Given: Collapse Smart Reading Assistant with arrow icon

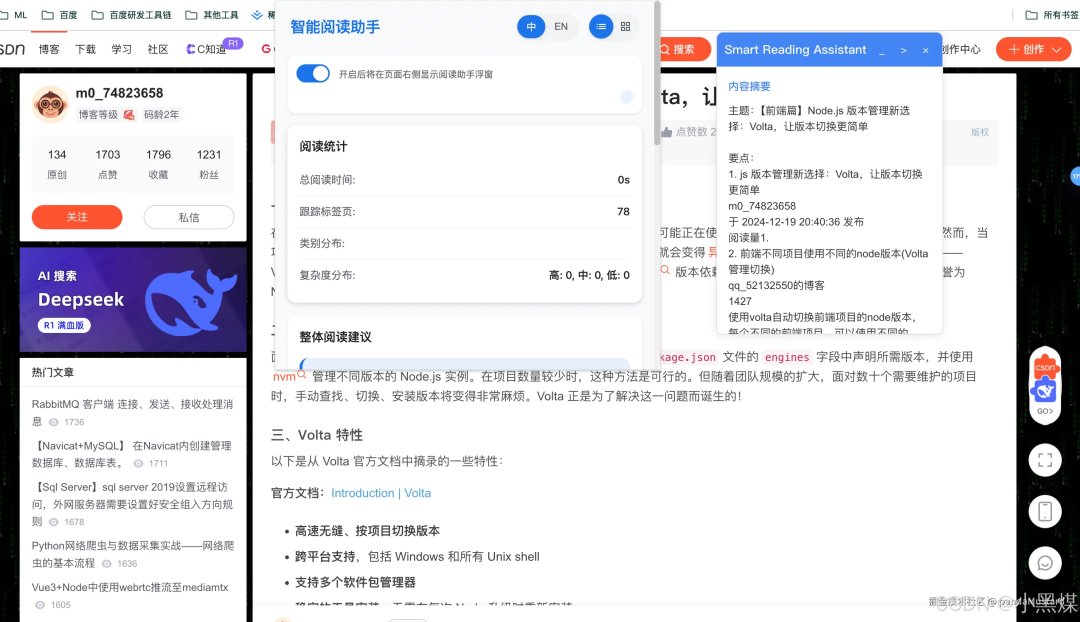Looking at the screenshot, I should click(x=904, y=50).
